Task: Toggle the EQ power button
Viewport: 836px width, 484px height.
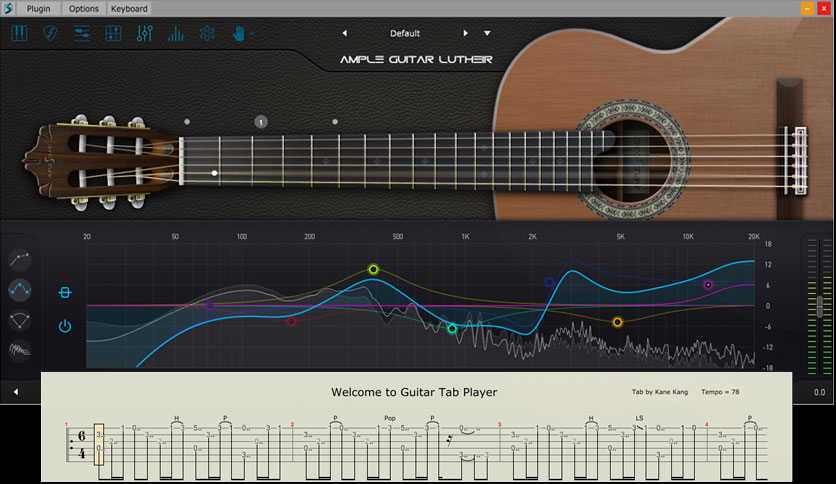Action: [x=65, y=326]
